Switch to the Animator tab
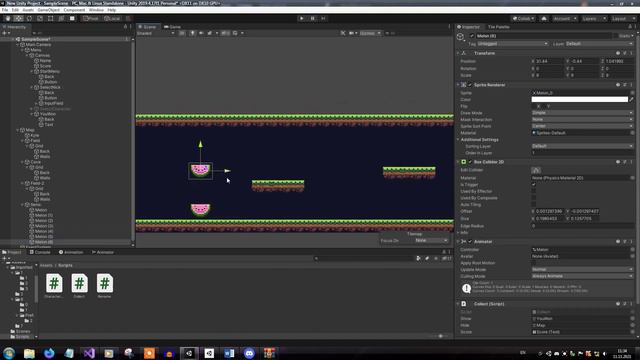 point(103,252)
